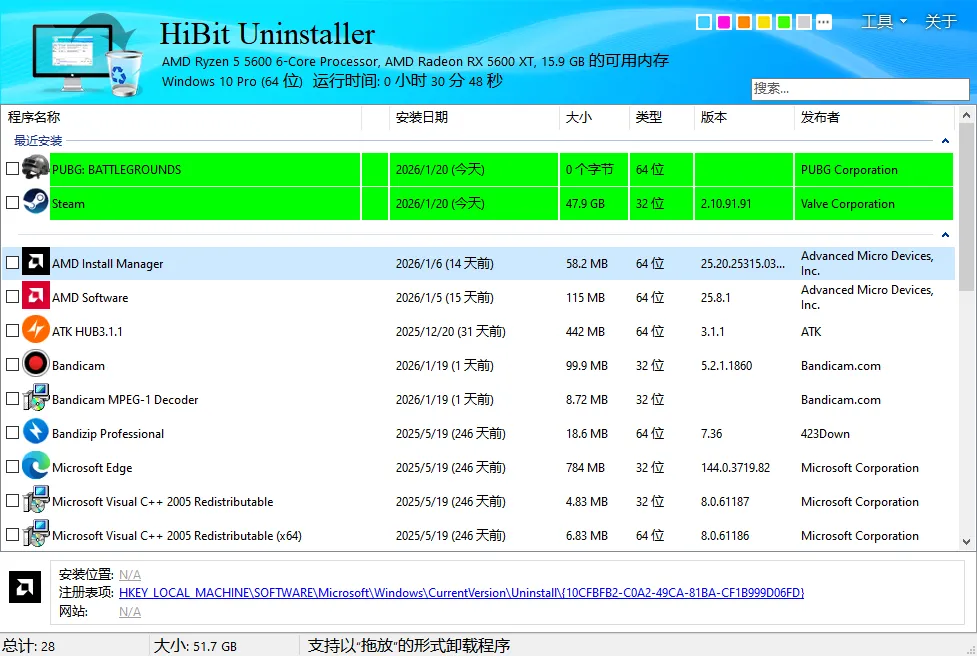Image resolution: width=977 pixels, height=656 pixels.
Task: Open the 关于 menu
Action: tap(940, 22)
